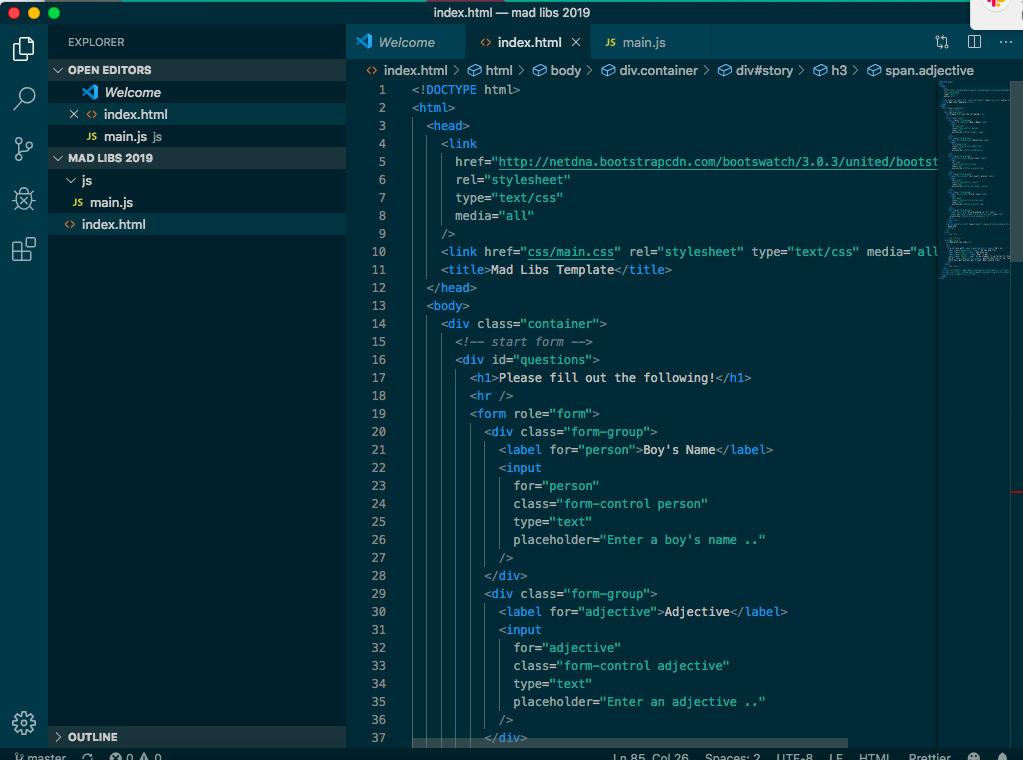Click div.container breadcrumb item

649,70
